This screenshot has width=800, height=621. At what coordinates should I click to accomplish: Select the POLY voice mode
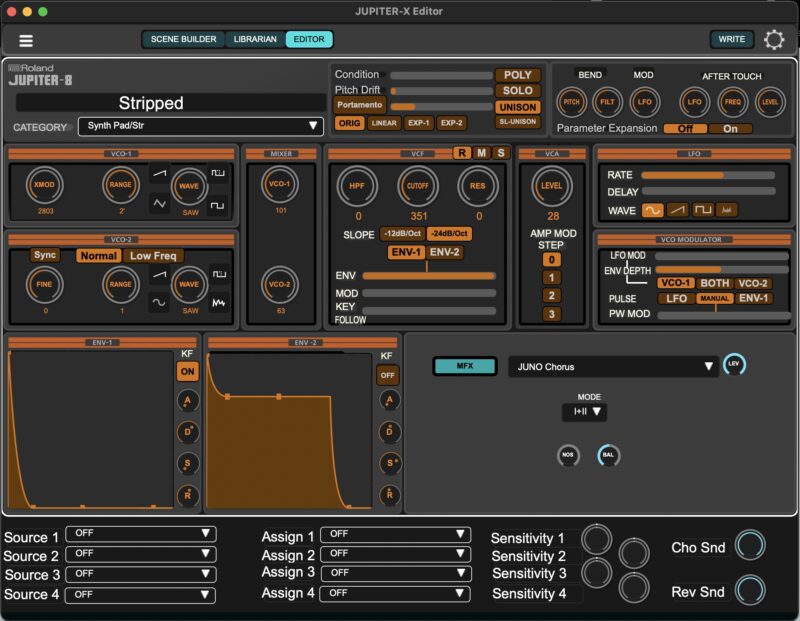tap(517, 75)
